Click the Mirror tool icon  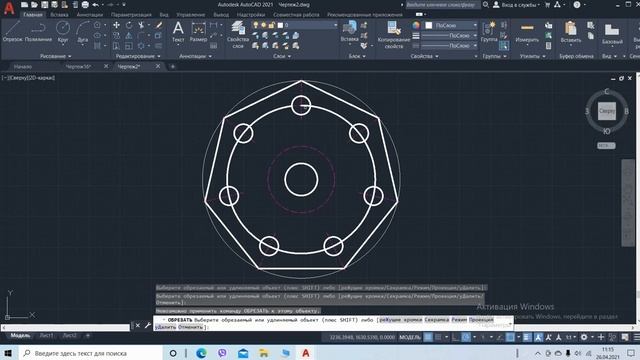click(x=129, y=36)
